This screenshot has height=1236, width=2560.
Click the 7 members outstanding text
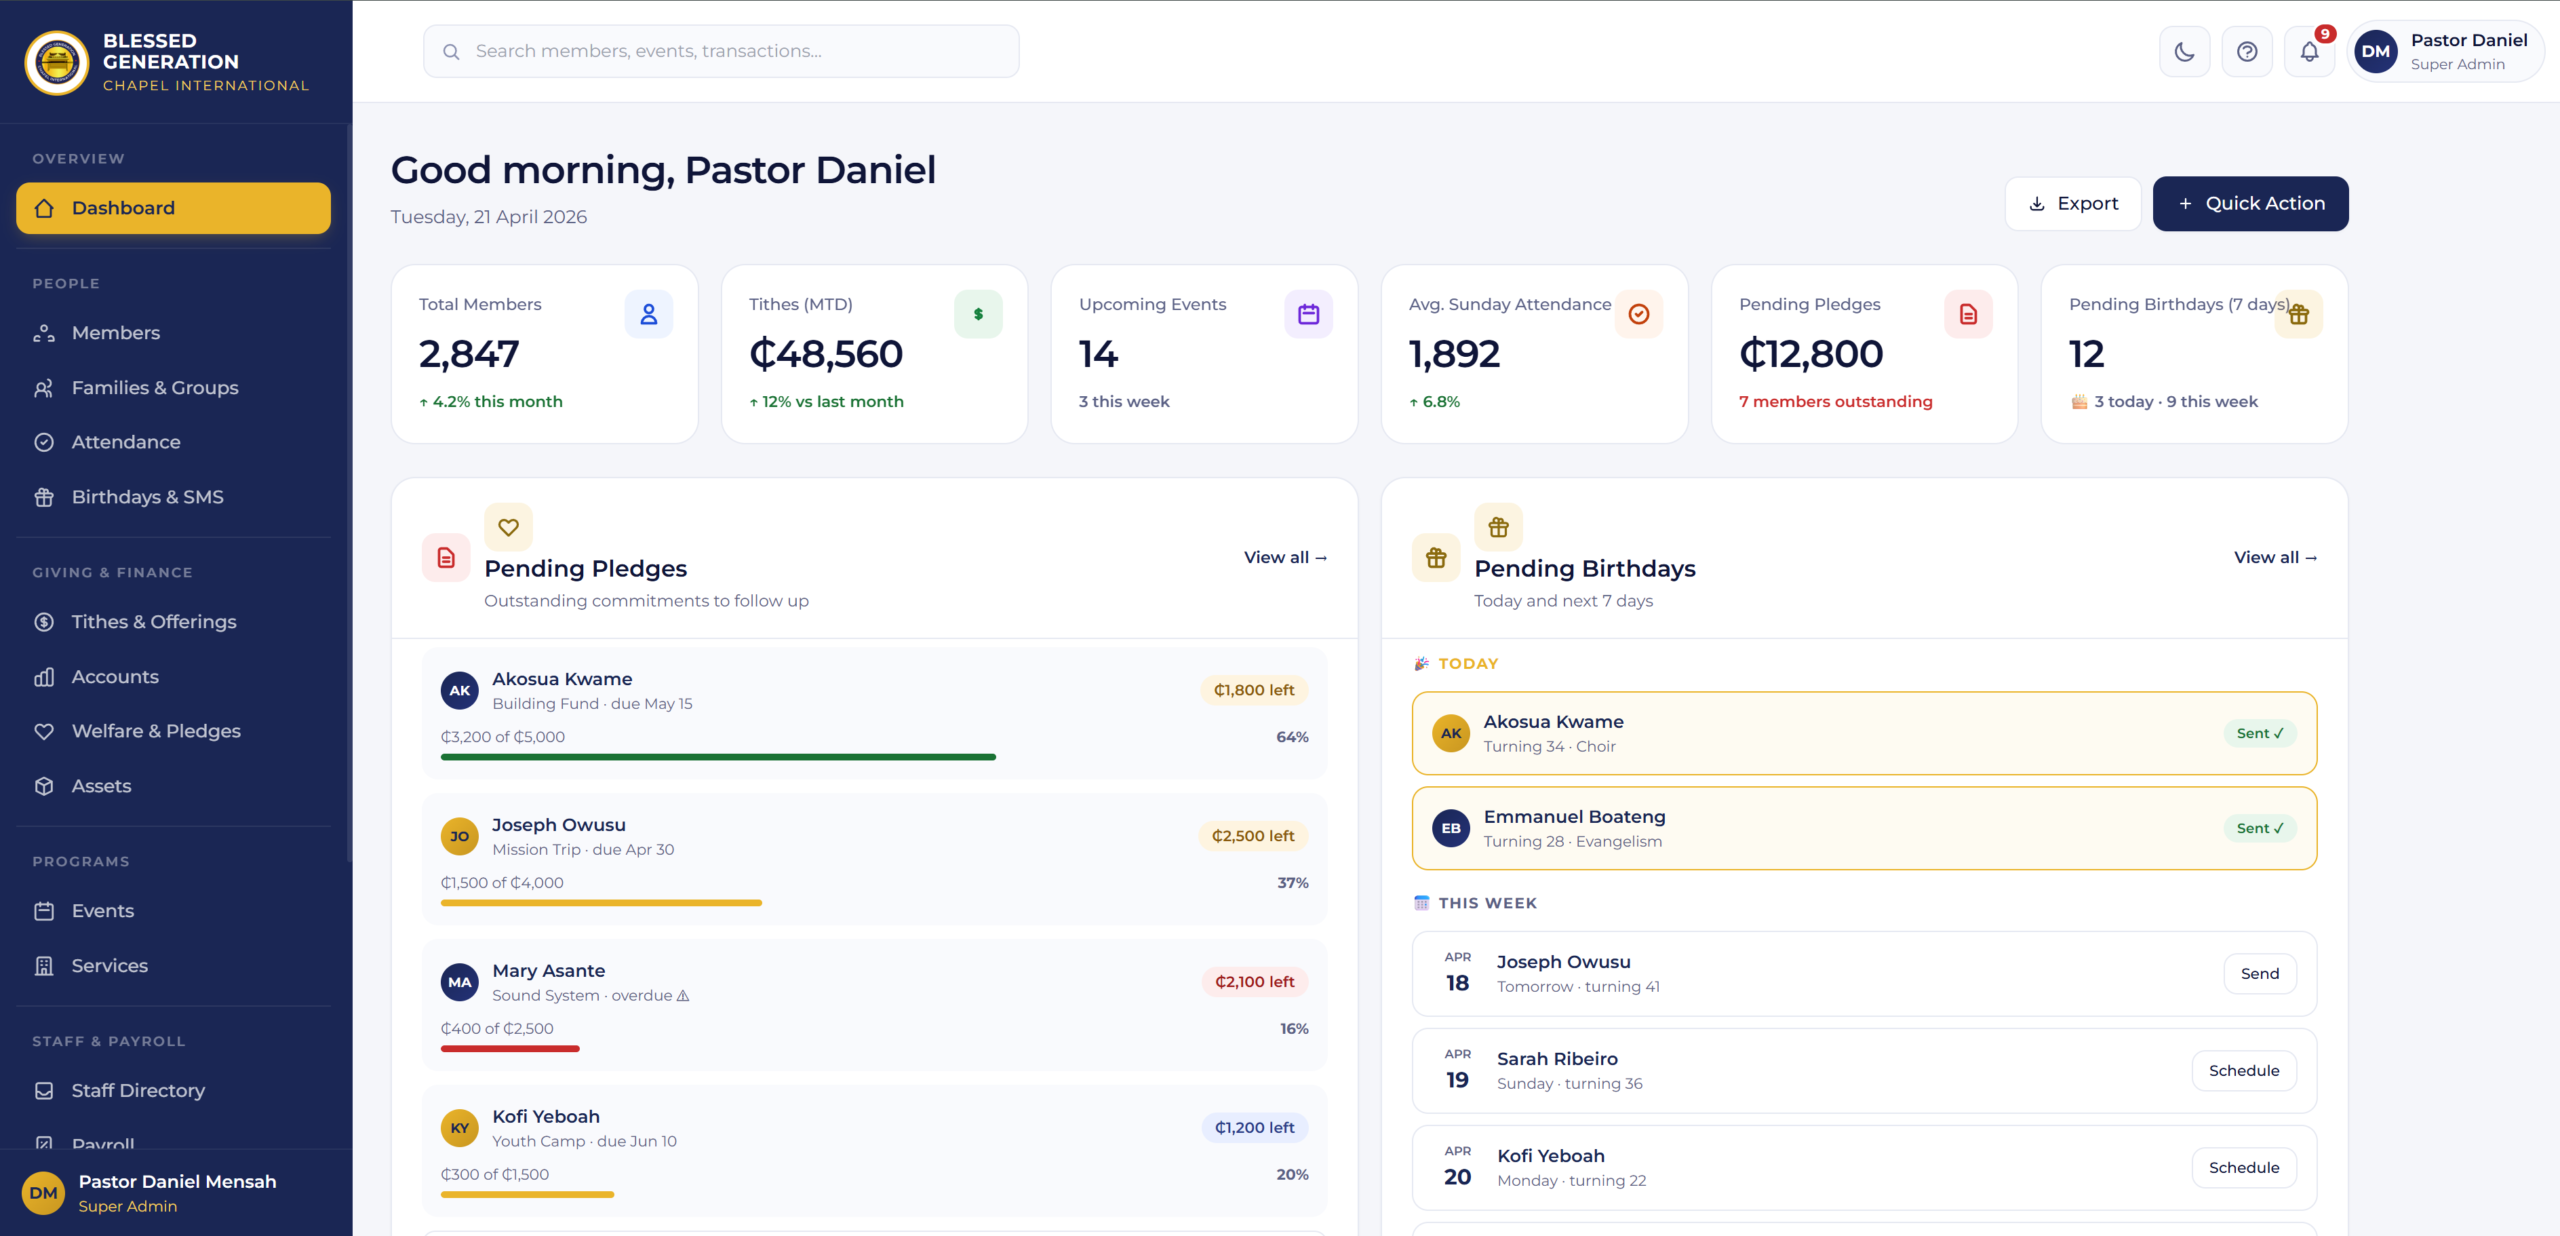pos(1835,402)
